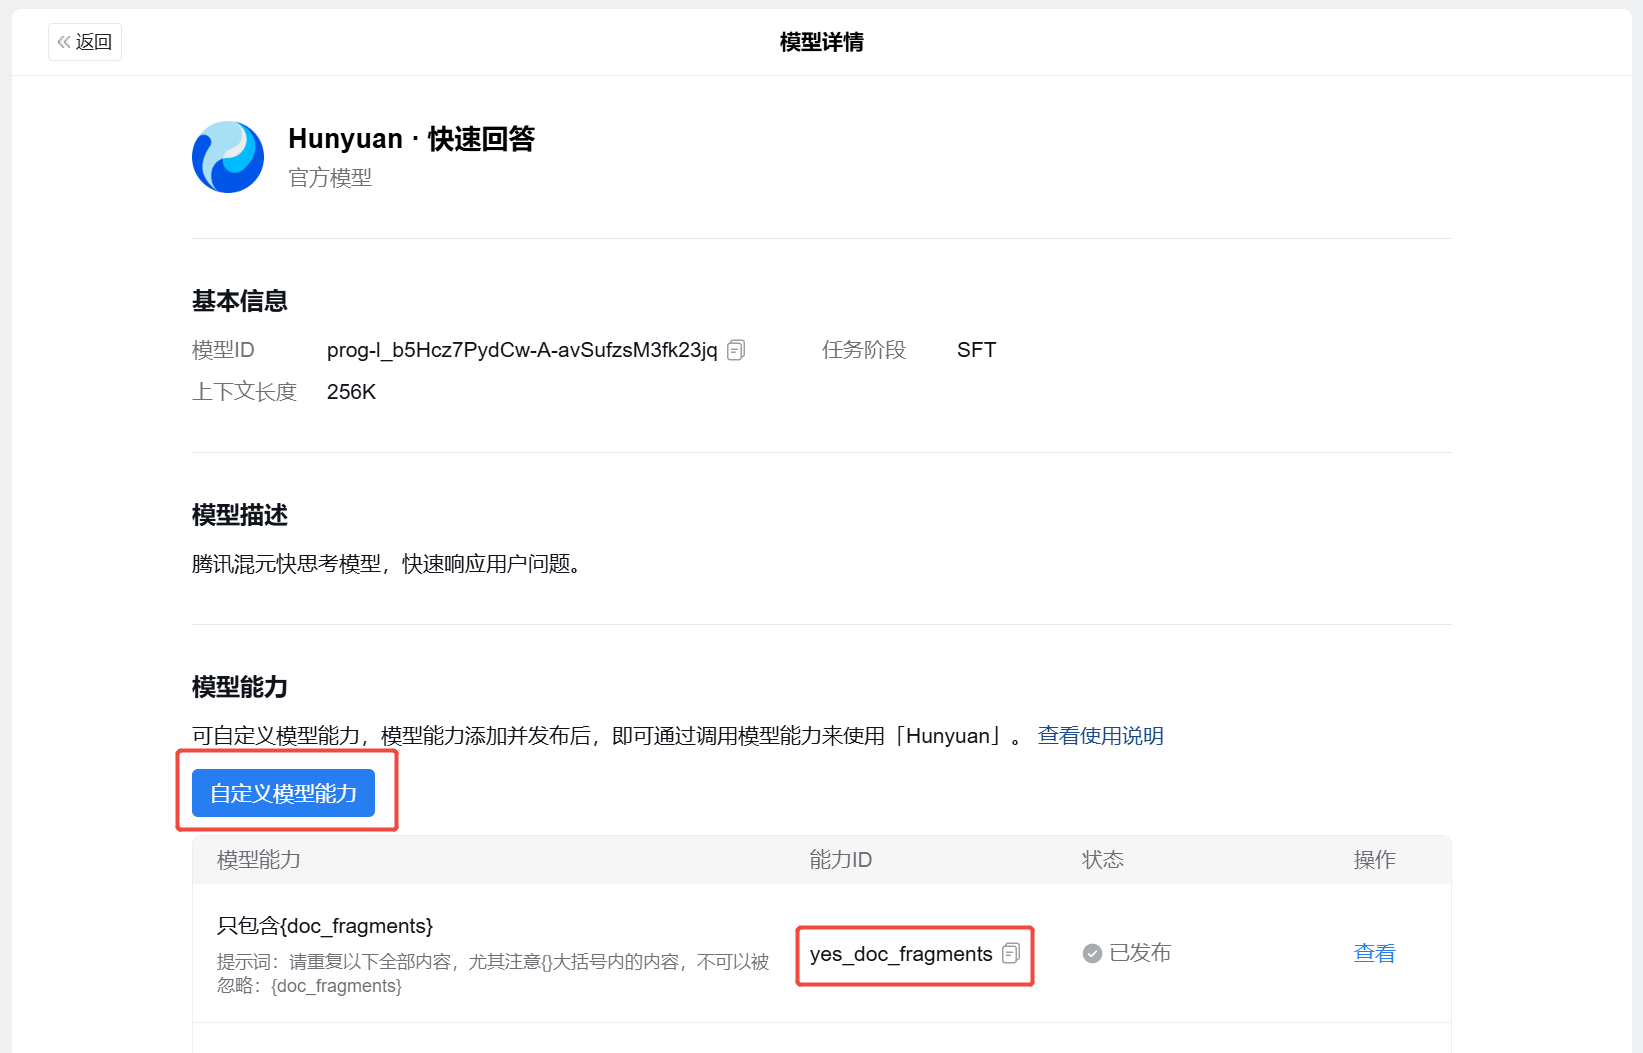1643x1053 pixels.
Task: Click the 模型描述 section heading
Action: click(x=240, y=515)
